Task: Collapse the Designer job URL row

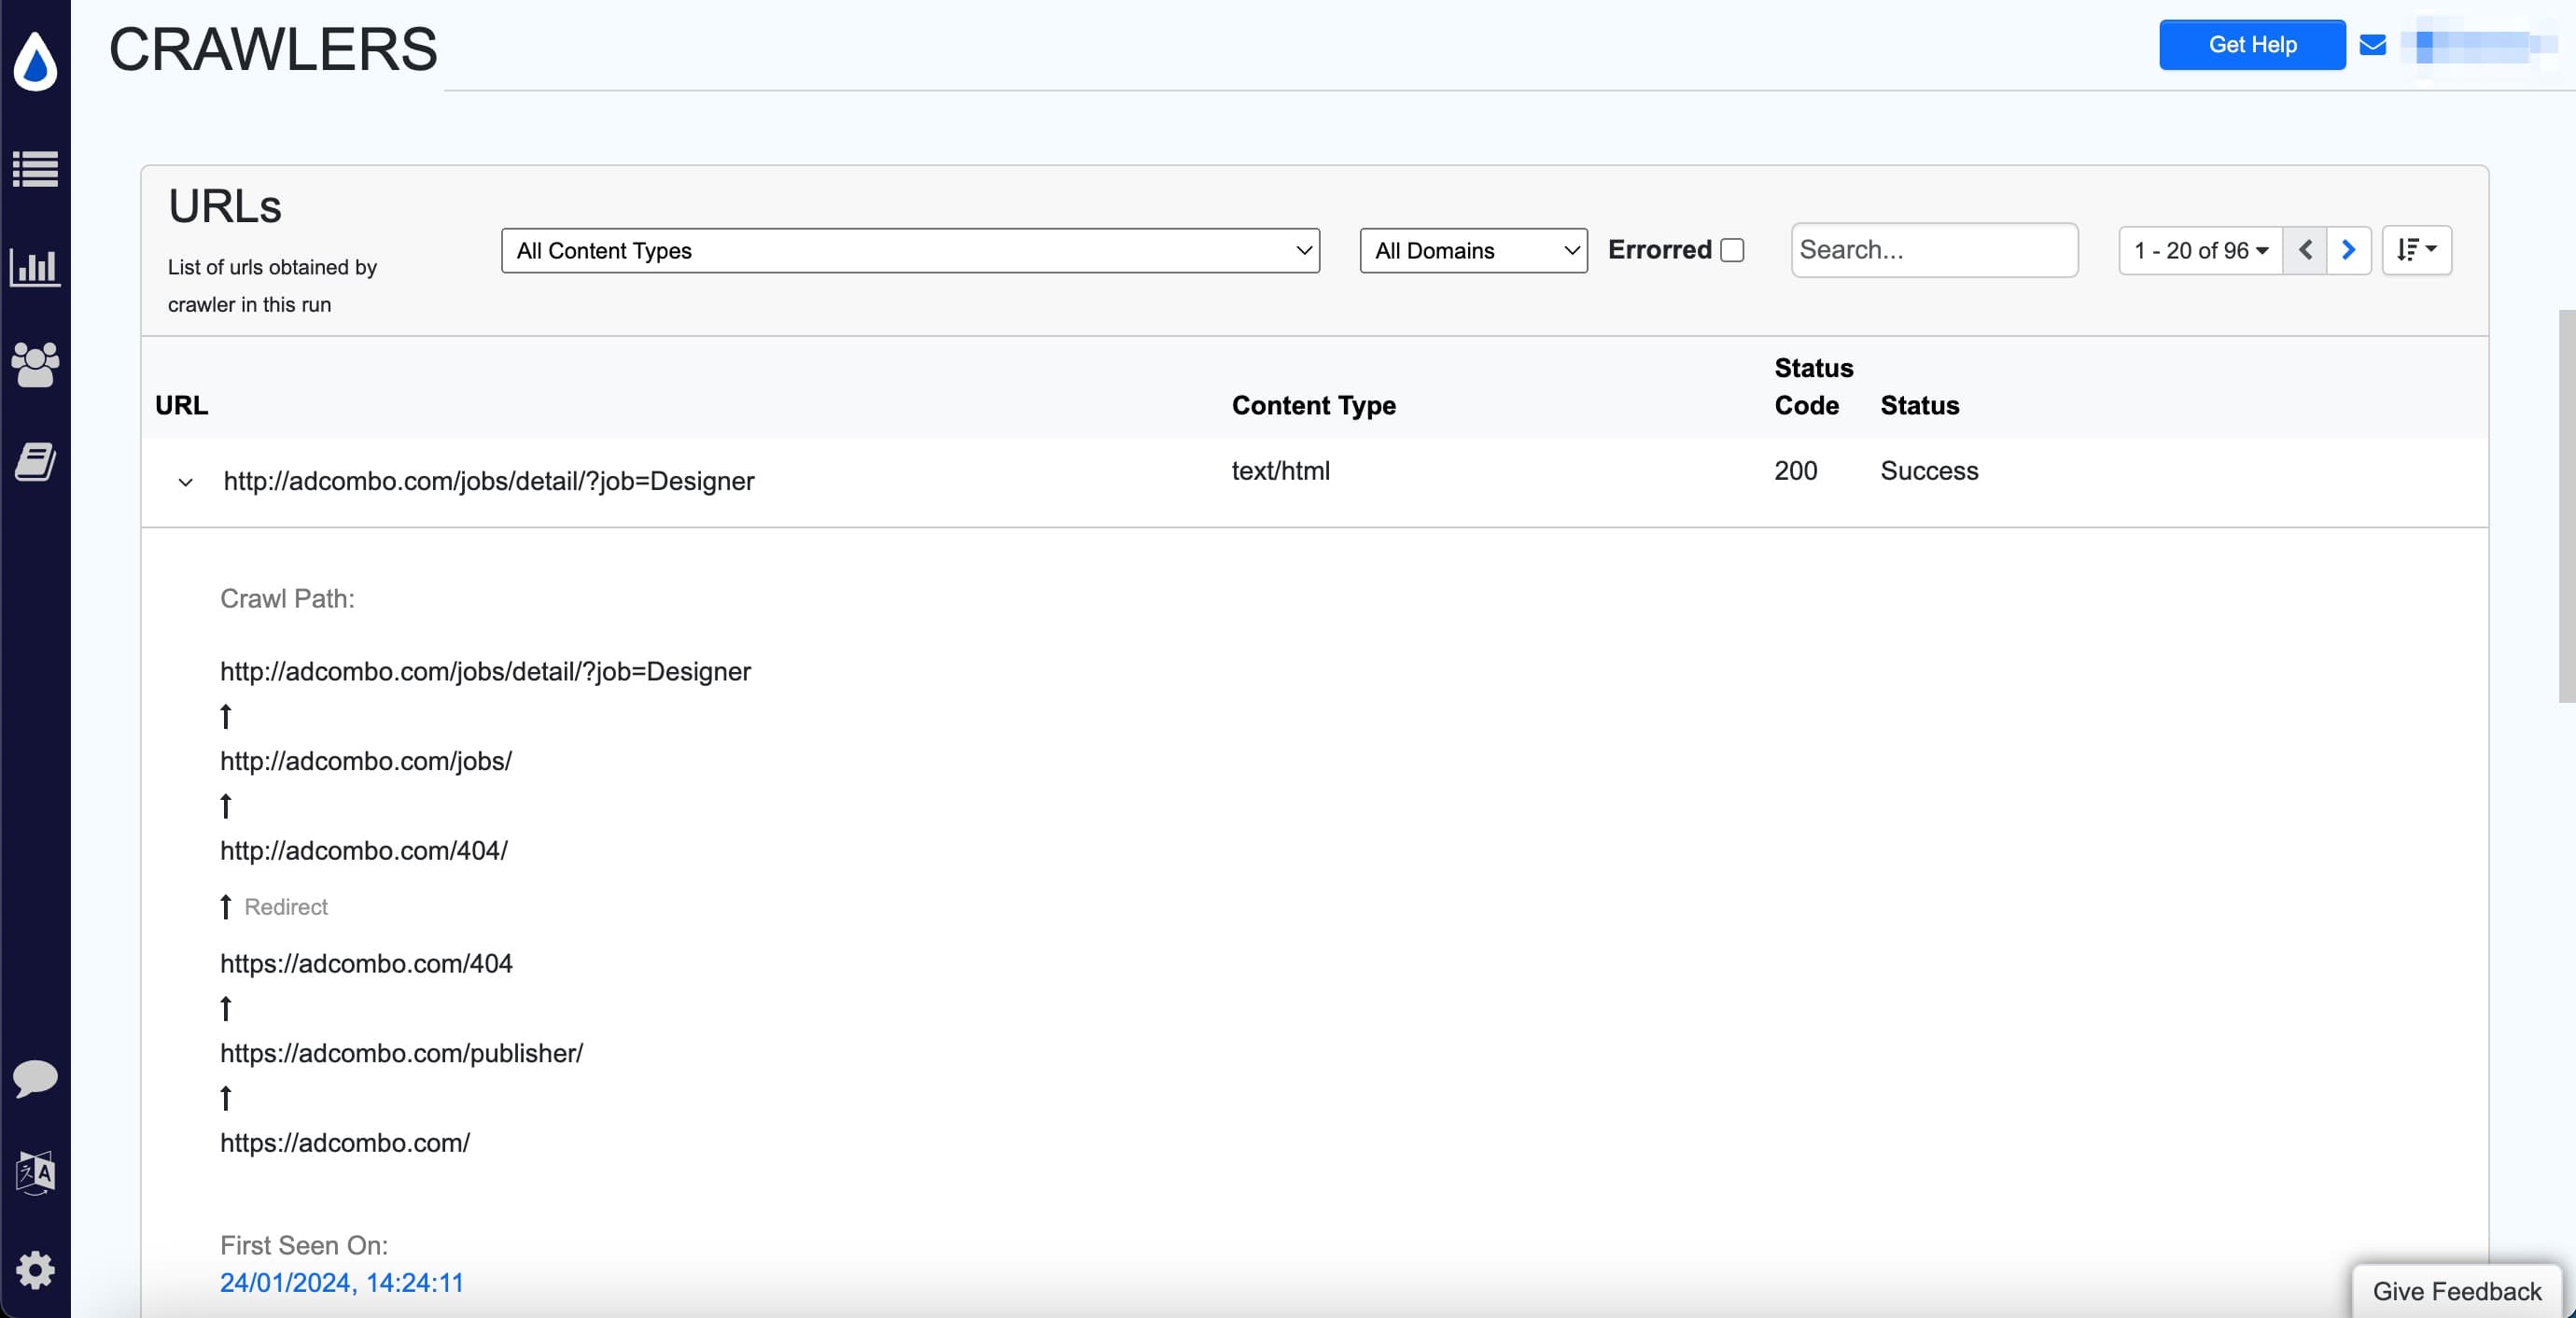Action: (185, 482)
